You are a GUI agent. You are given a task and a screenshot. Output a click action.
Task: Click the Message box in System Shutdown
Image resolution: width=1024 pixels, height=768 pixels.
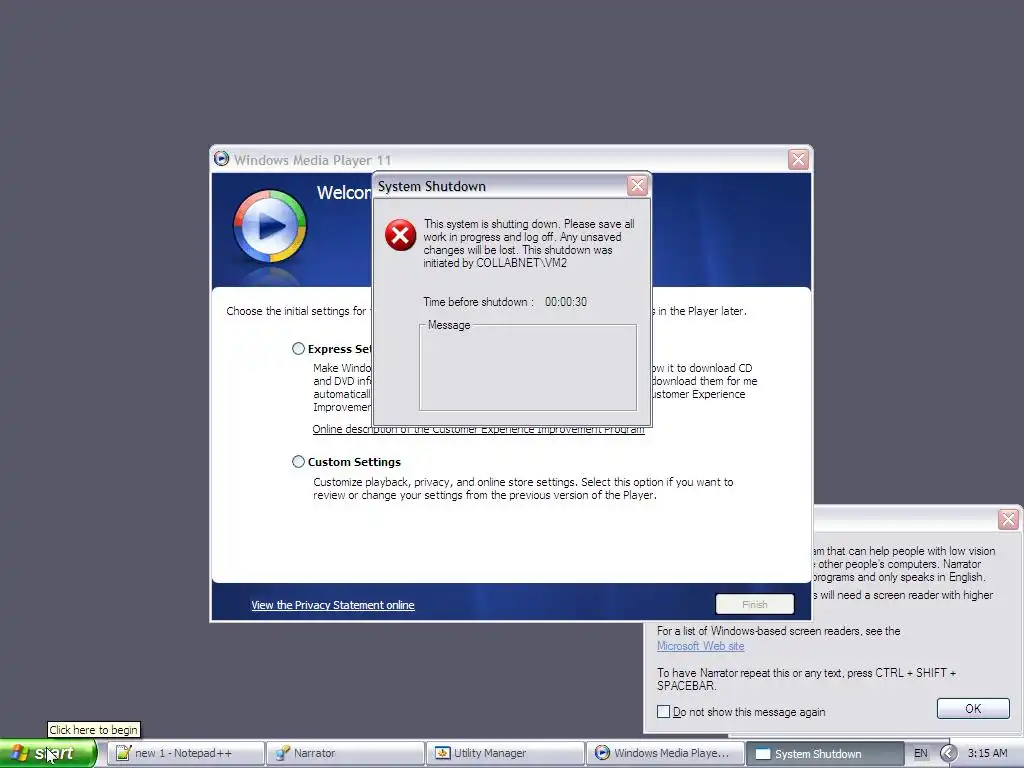[x=528, y=367]
